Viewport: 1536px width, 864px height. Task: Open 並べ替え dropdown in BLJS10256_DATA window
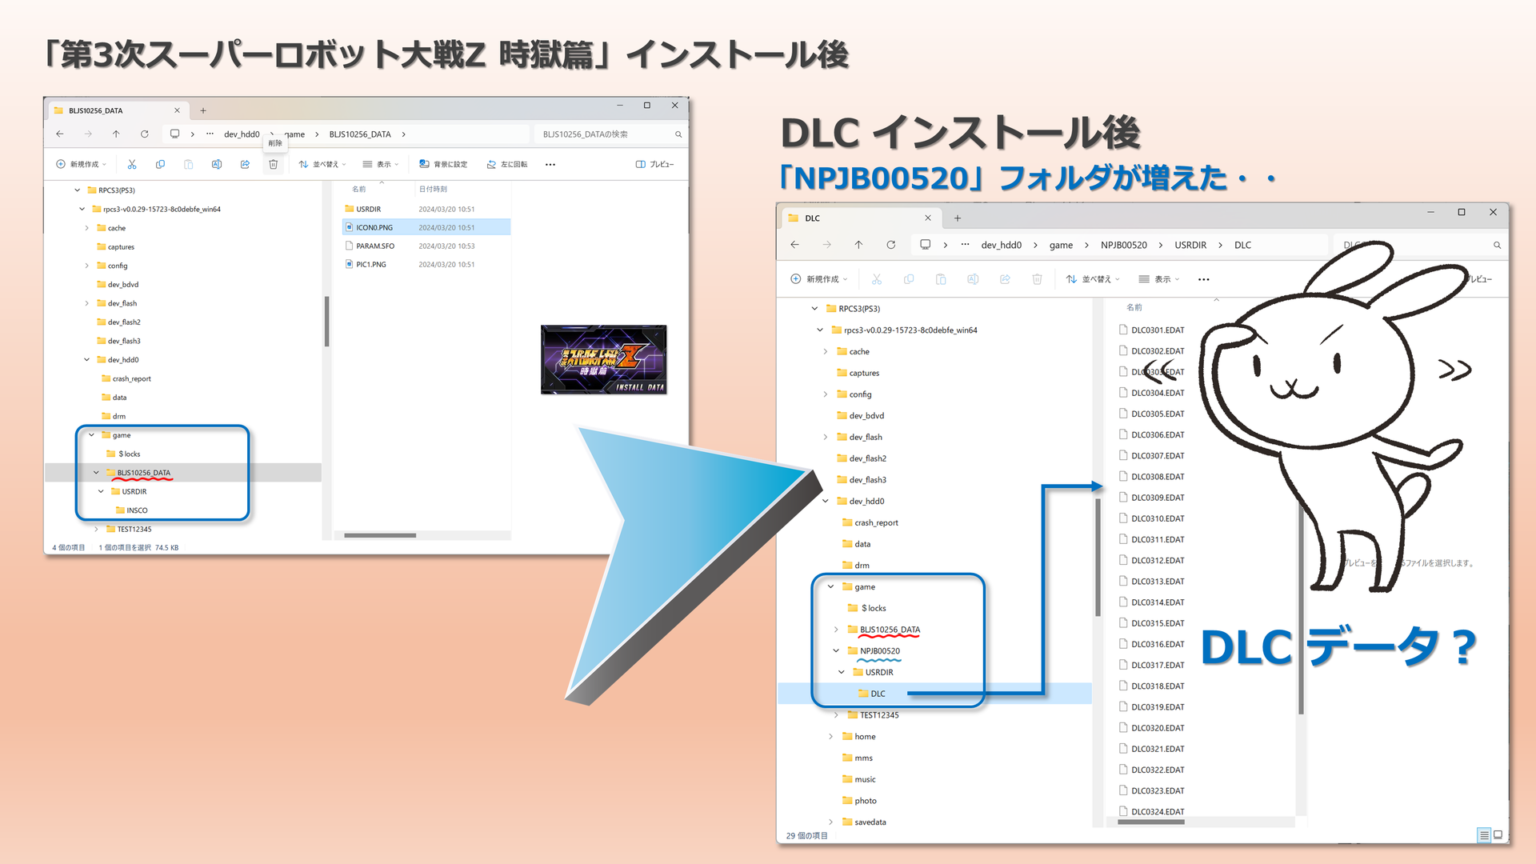pyautogui.click(x=322, y=164)
